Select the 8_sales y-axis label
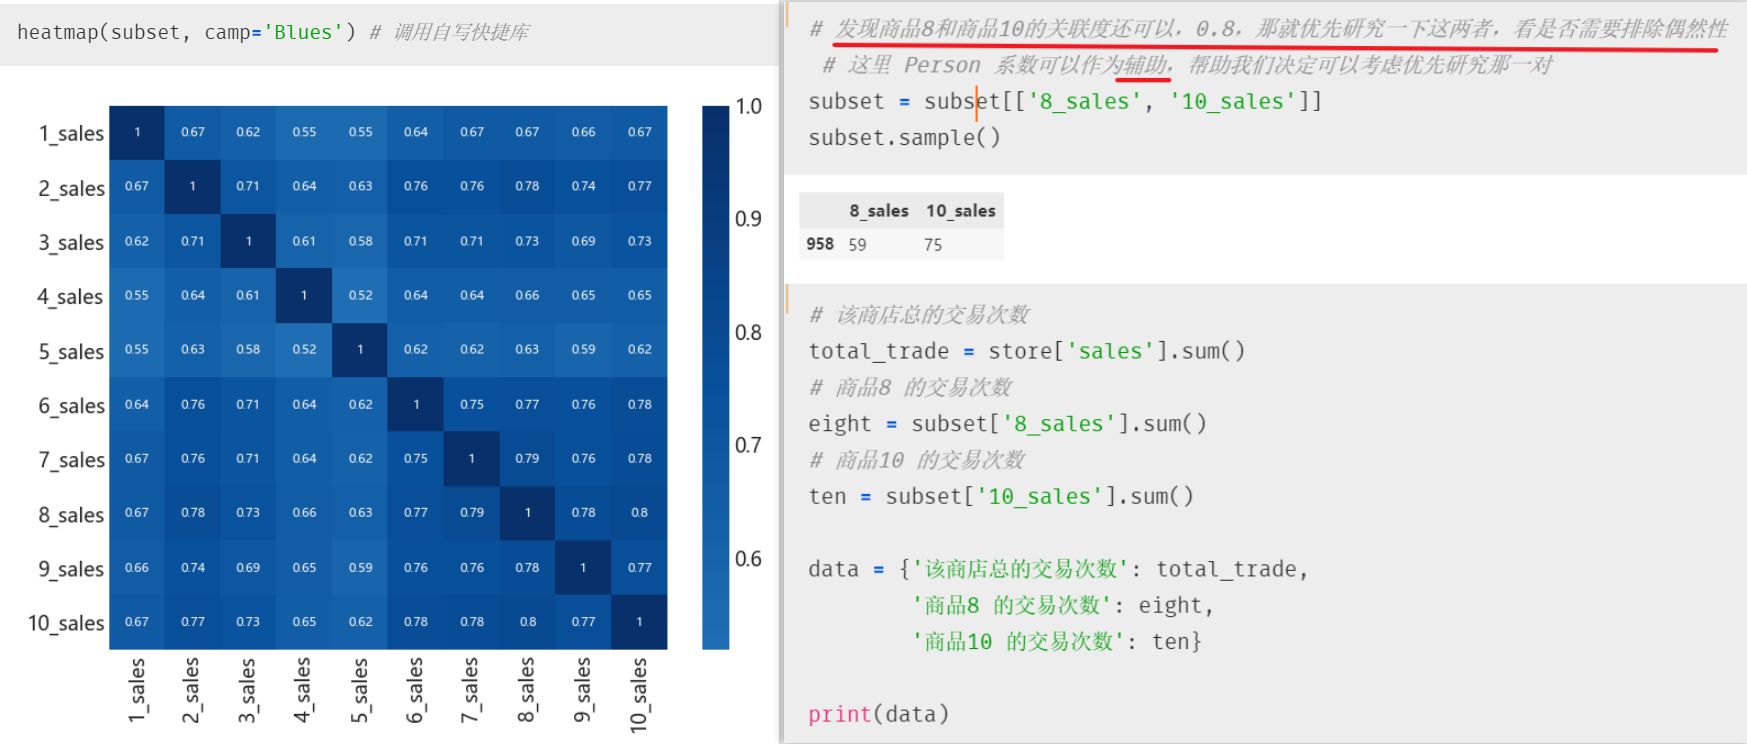The width and height of the screenshot is (1747, 744). [71, 514]
